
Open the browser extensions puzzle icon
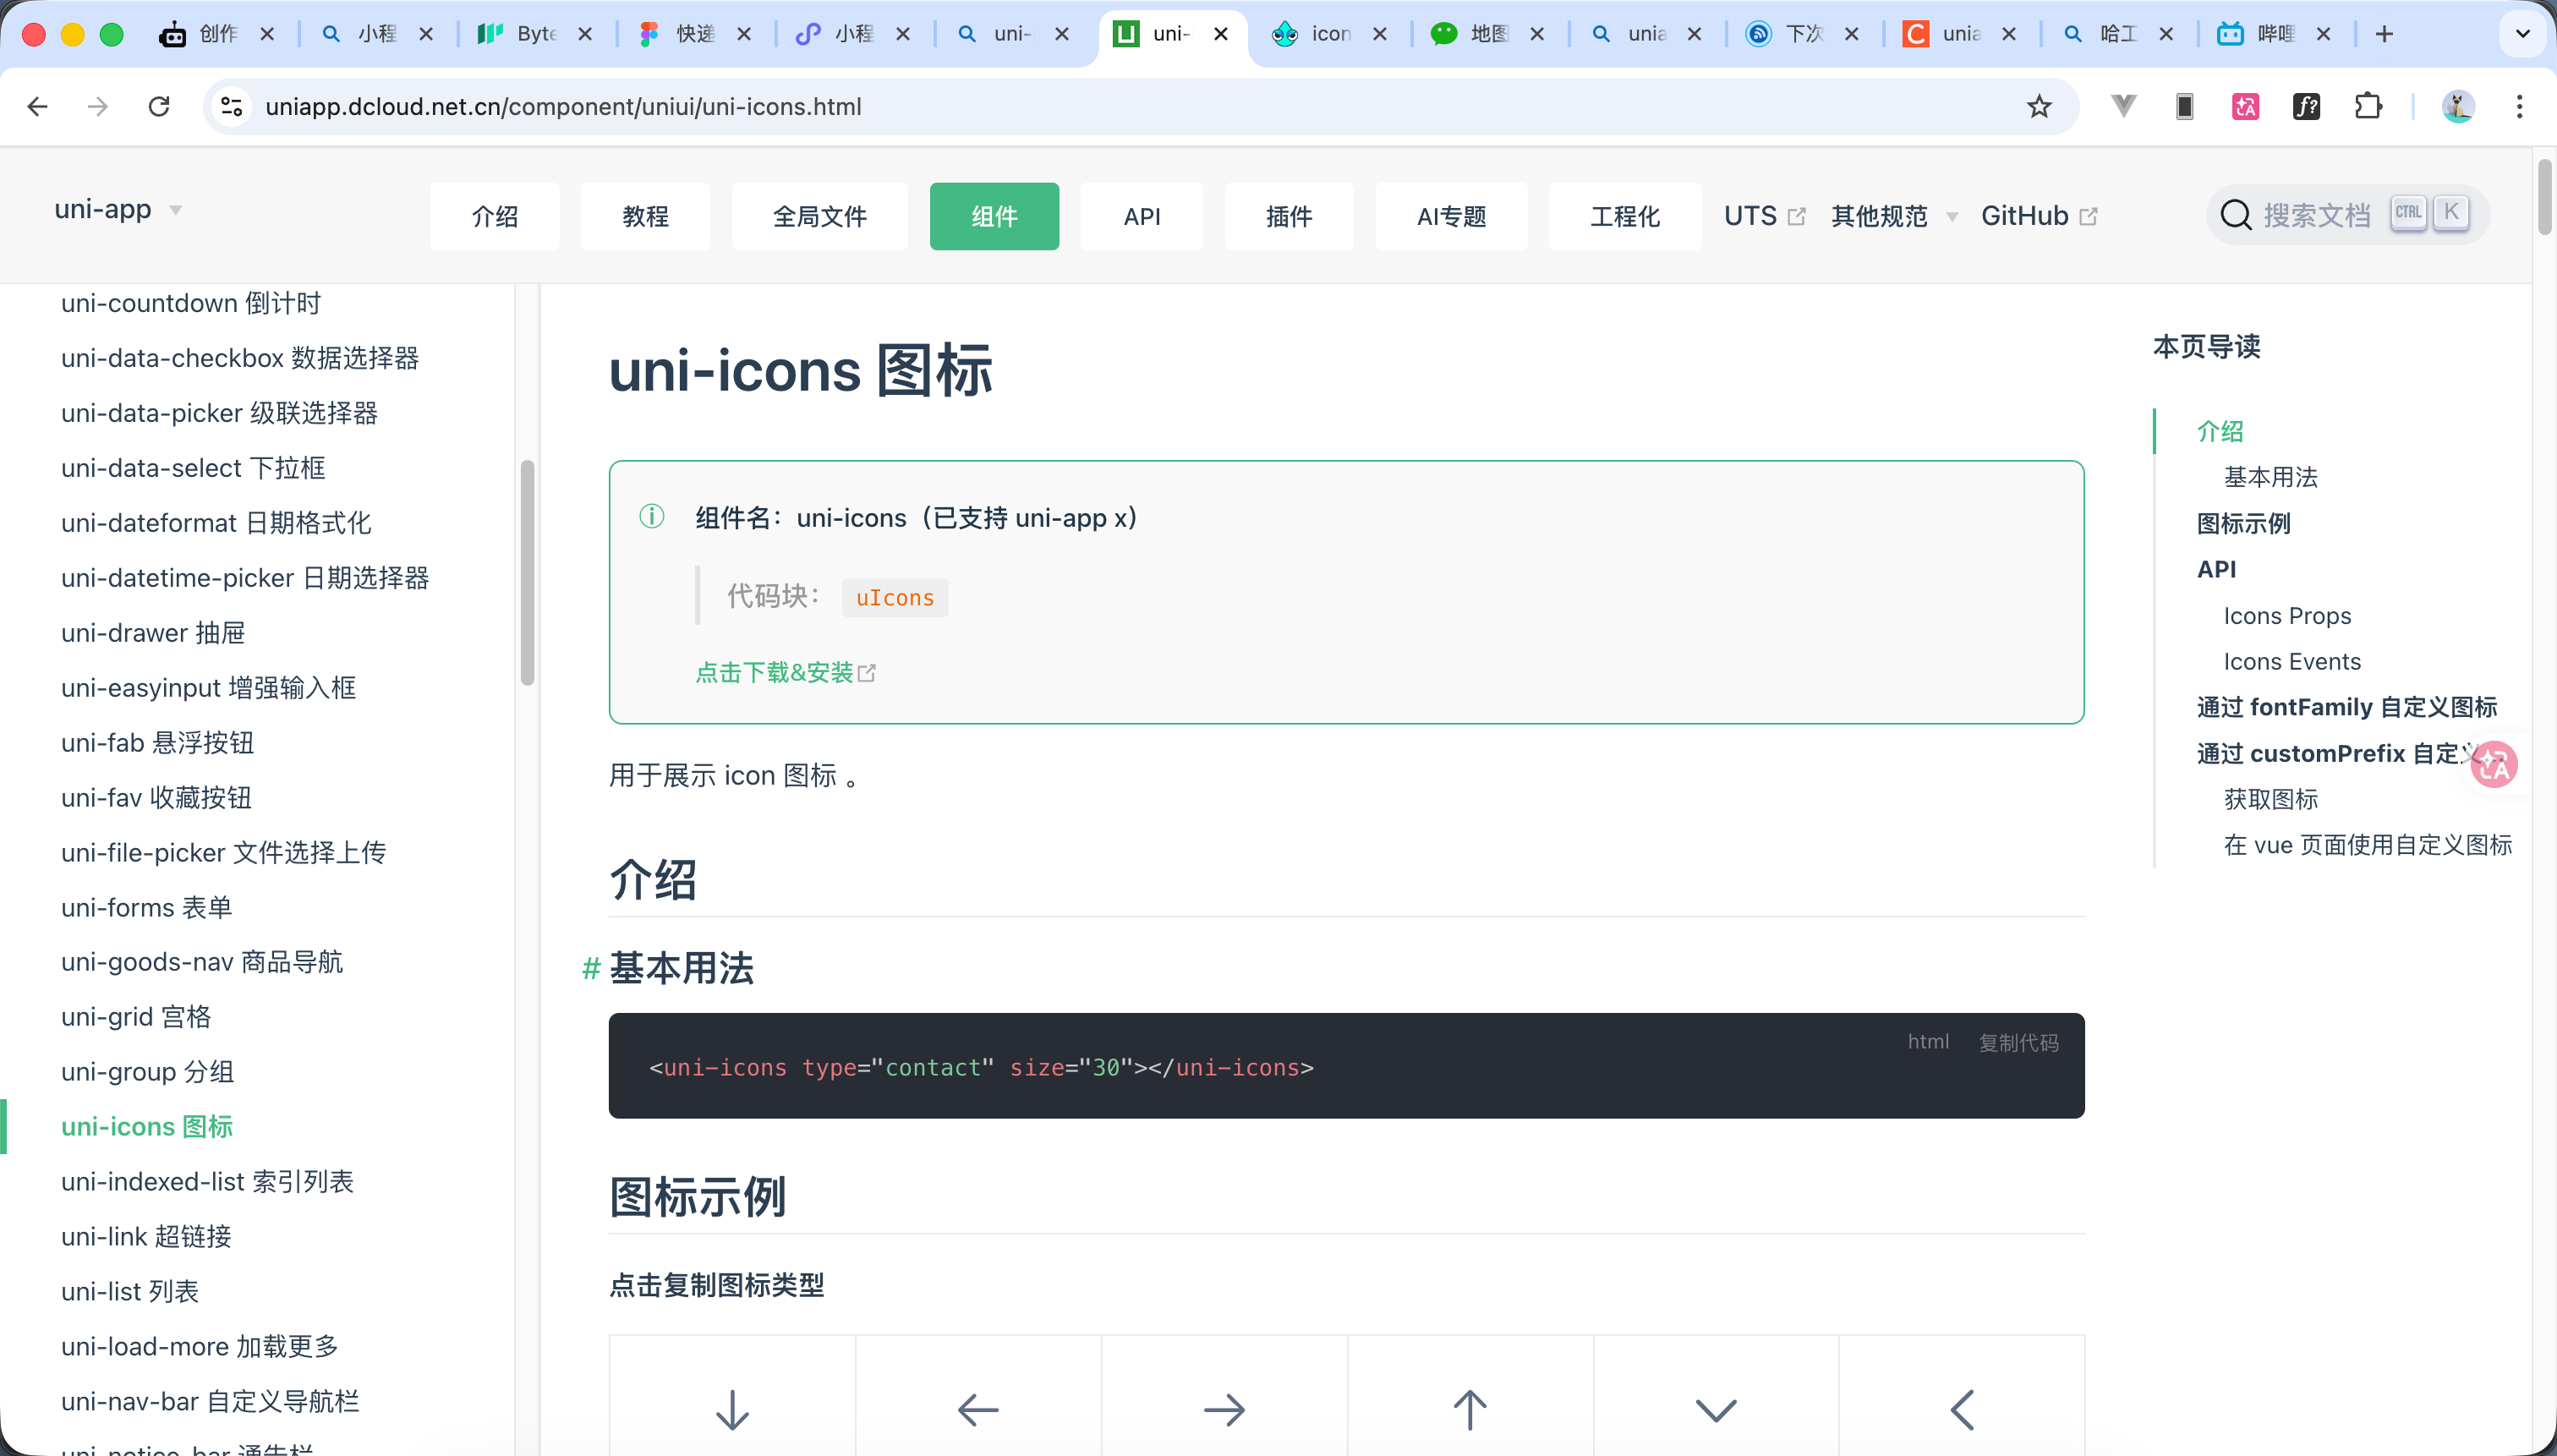[x=2368, y=106]
